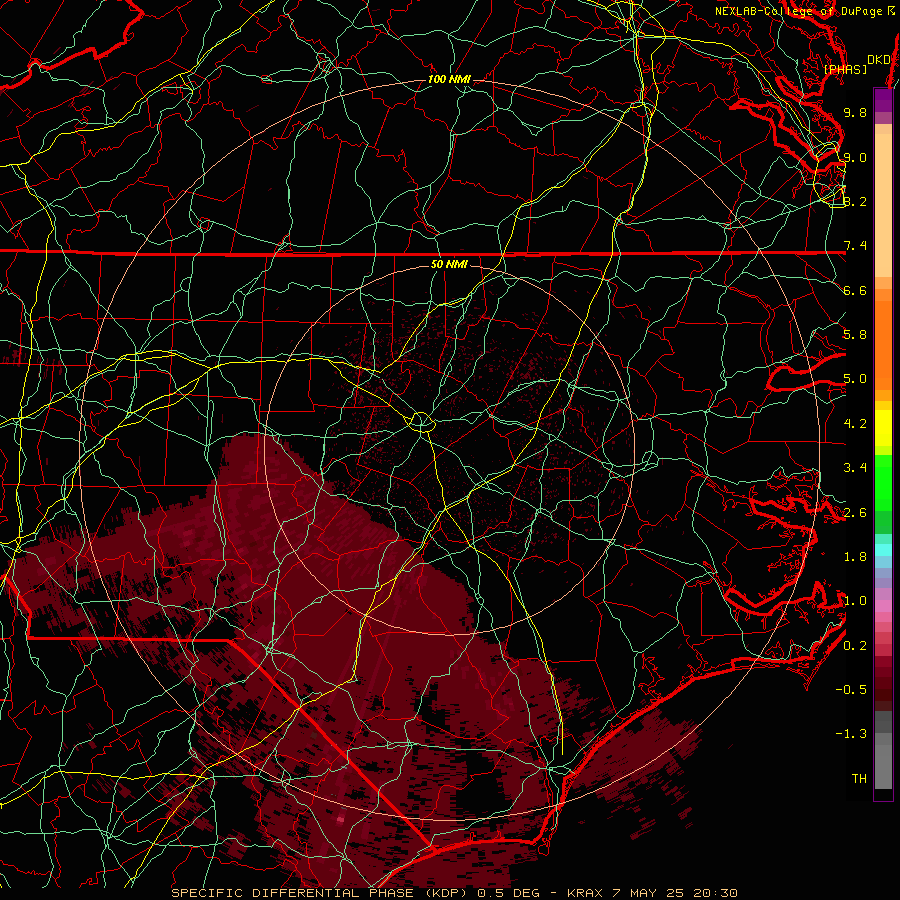Screen dimensions: 900x900
Task: Select the 1.0 value on the color scale
Action: [855, 601]
